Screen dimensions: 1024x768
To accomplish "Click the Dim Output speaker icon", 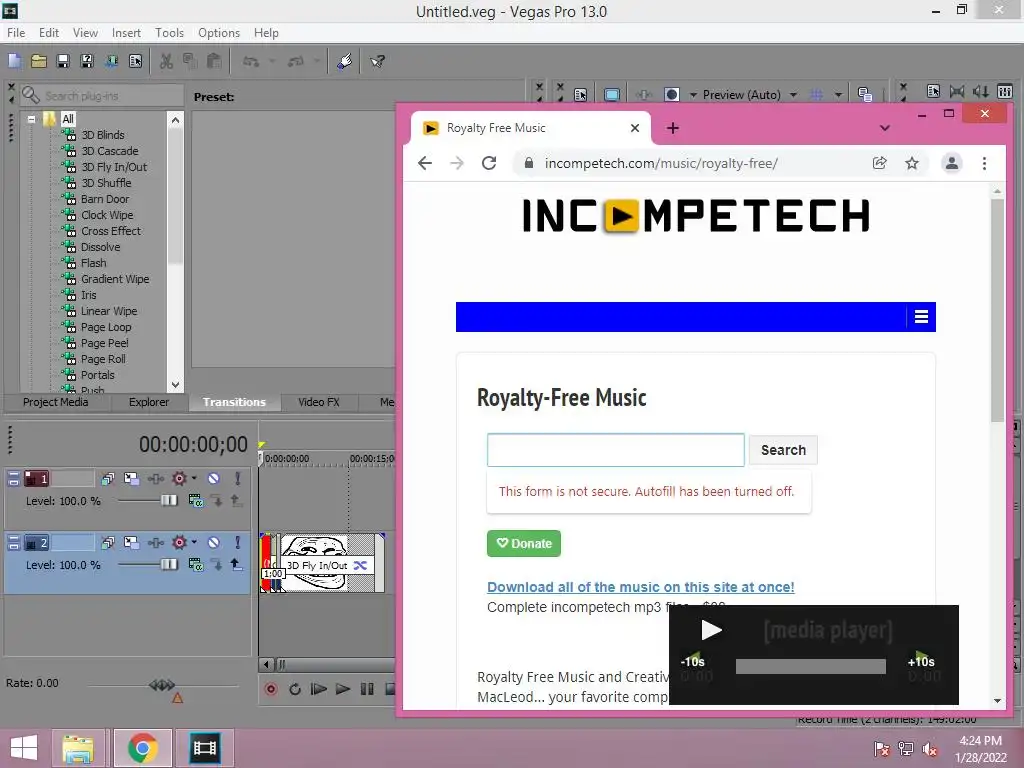I will [980, 91].
